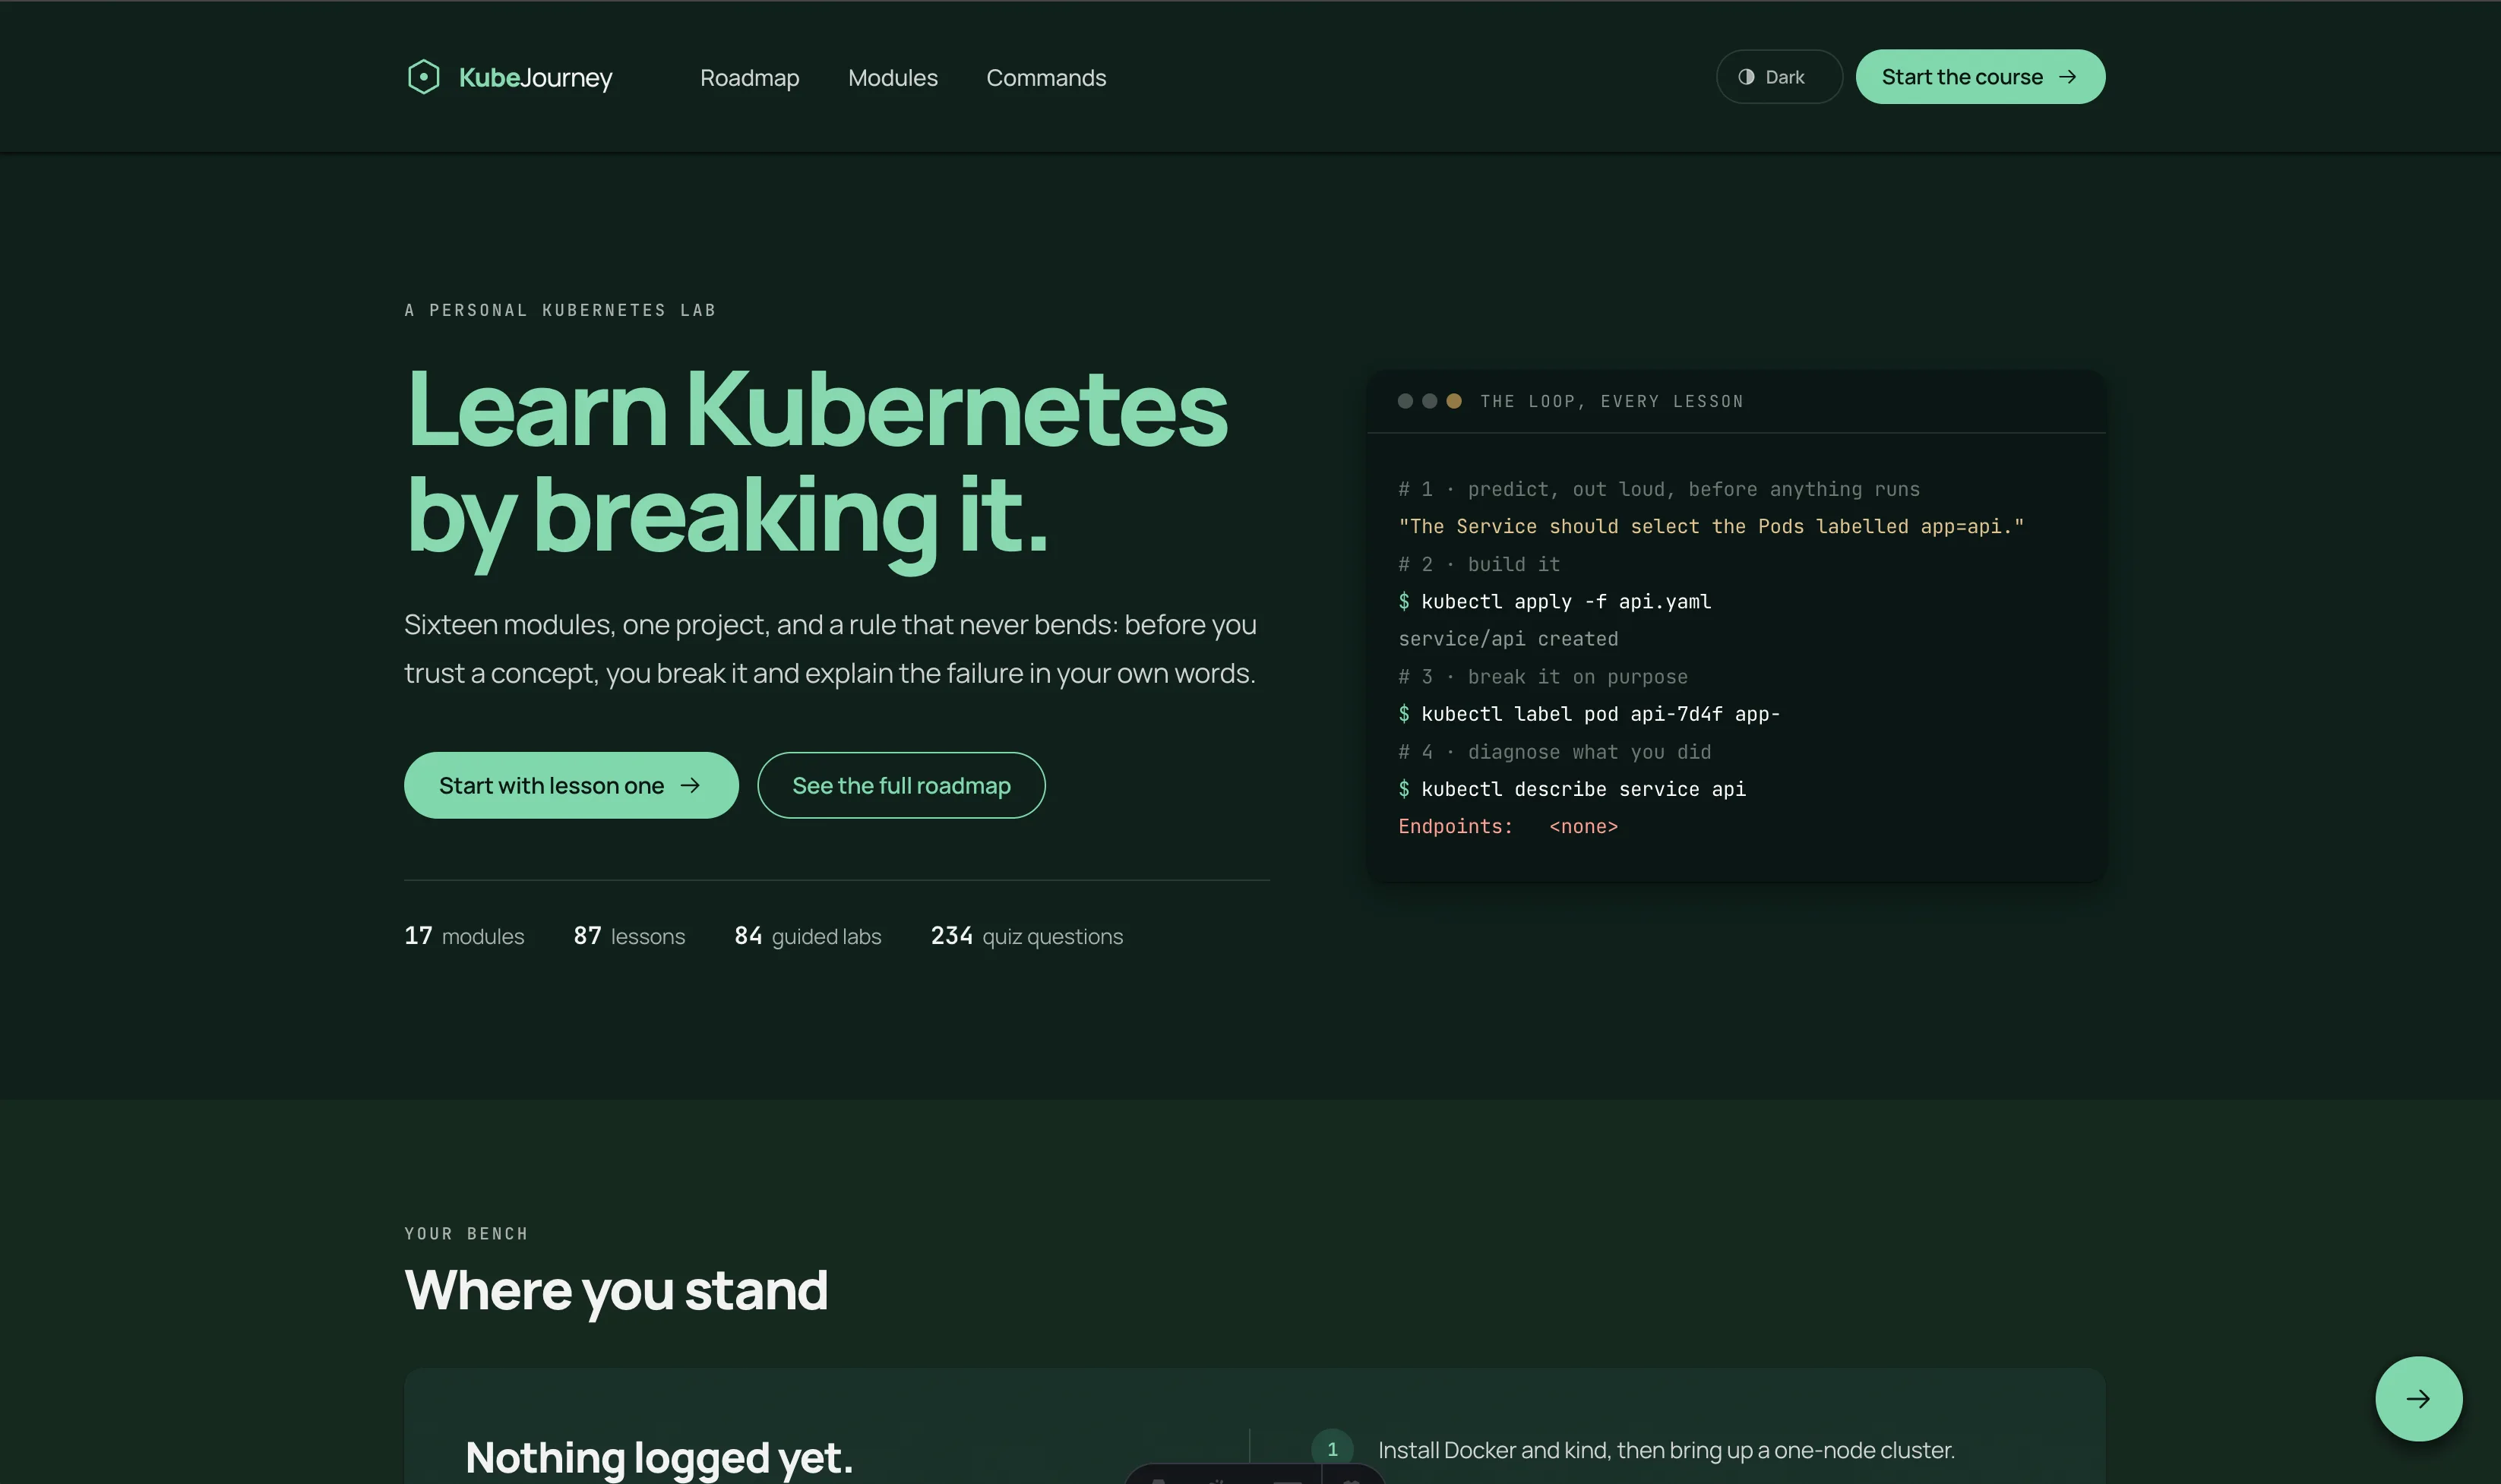Click the KubeJourney hexagon logo icon
Image resolution: width=2501 pixels, height=1484 pixels.
click(423, 77)
